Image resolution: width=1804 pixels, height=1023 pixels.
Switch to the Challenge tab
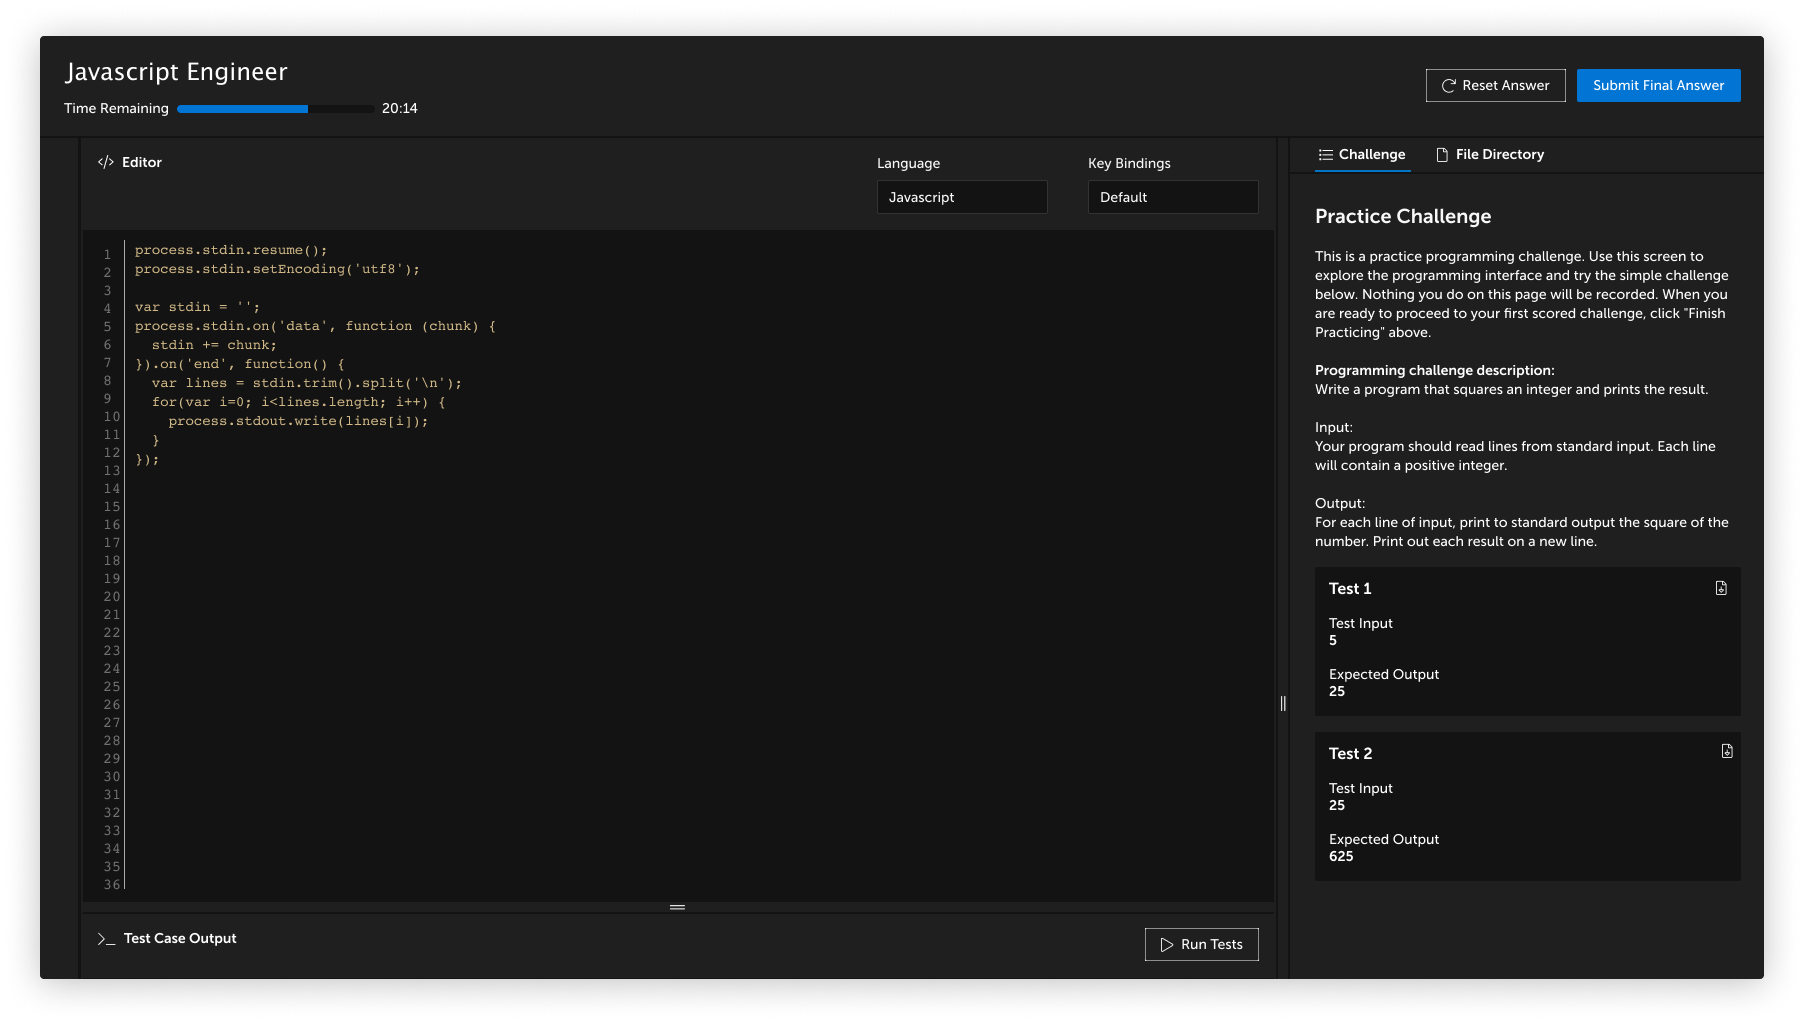pyautogui.click(x=1362, y=154)
